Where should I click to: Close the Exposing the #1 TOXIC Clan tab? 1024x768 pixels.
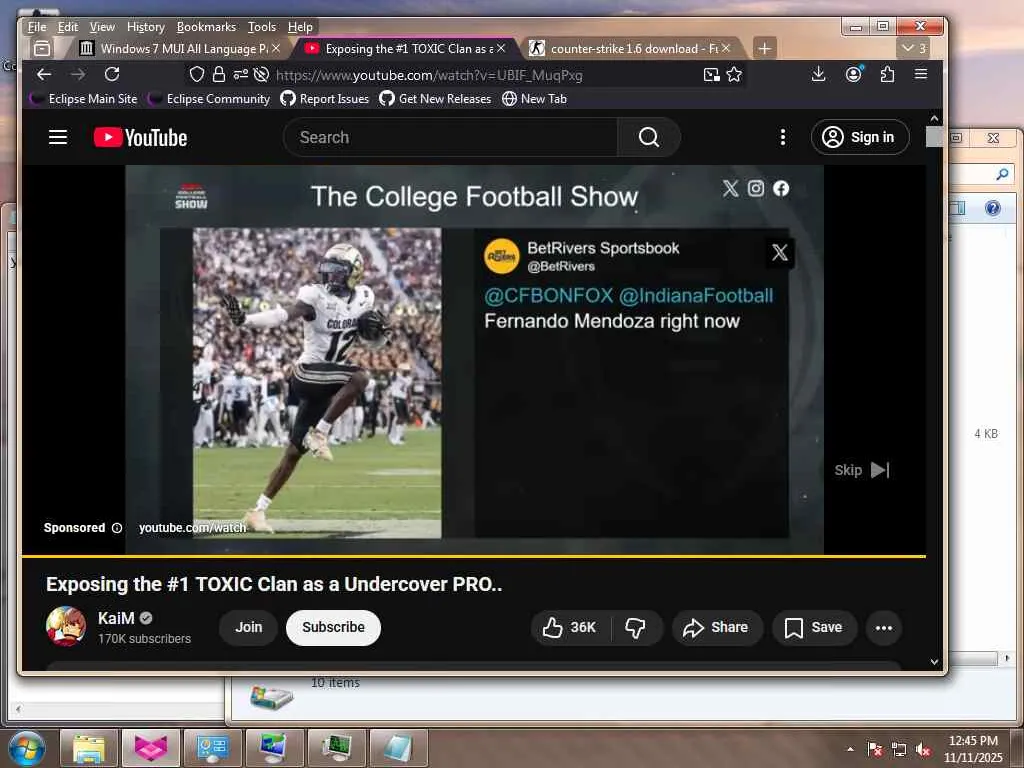tap(501, 48)
